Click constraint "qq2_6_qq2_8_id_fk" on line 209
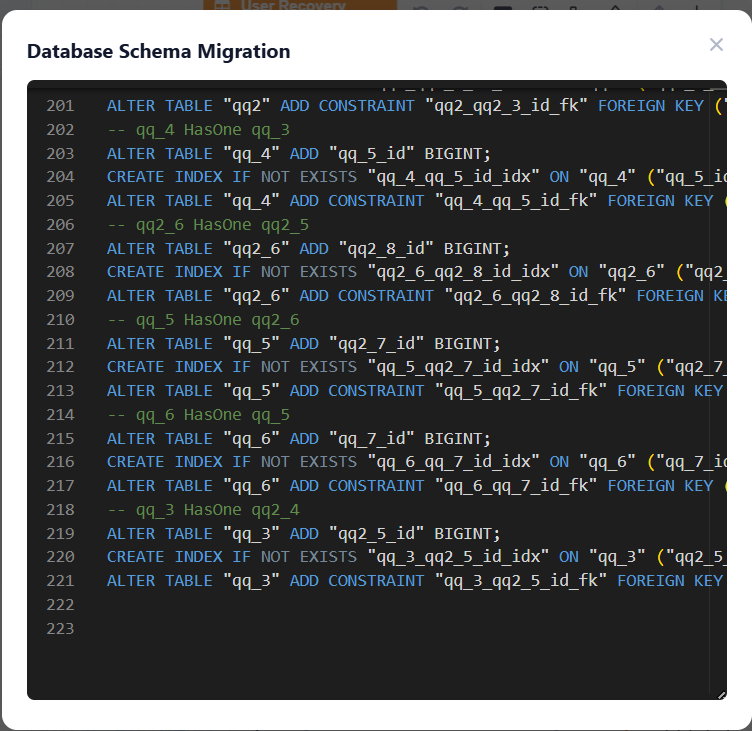Screen dimensions: 752x731 click(x=535, y=295)
